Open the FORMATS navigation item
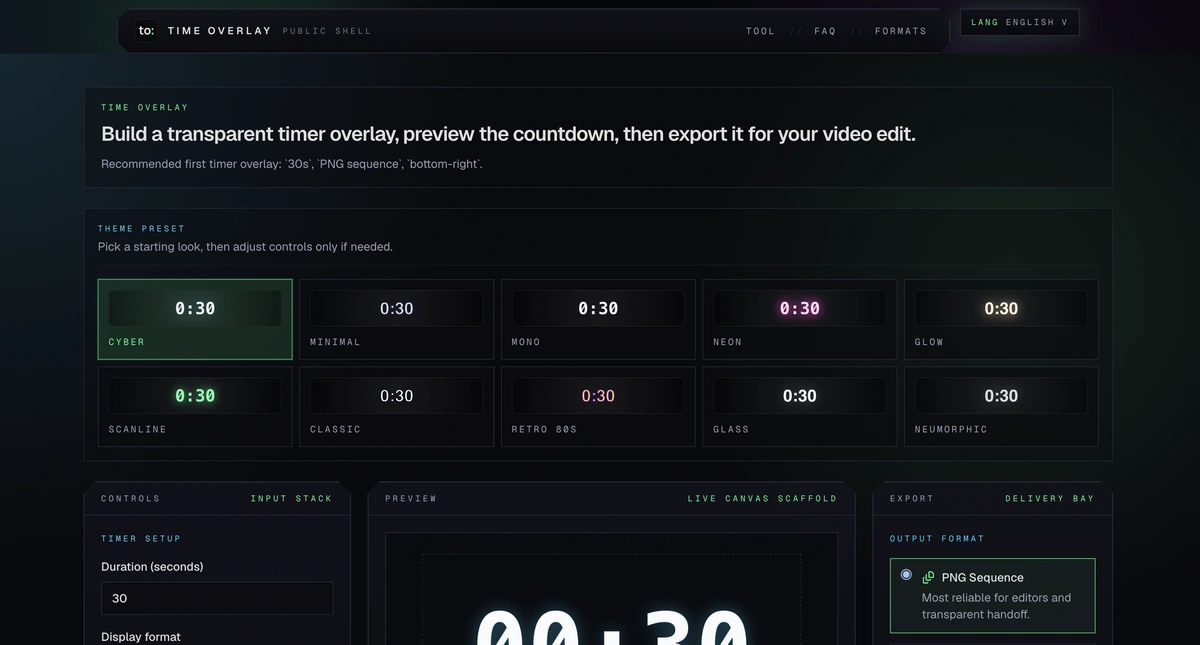 click(x=901, y=31)
